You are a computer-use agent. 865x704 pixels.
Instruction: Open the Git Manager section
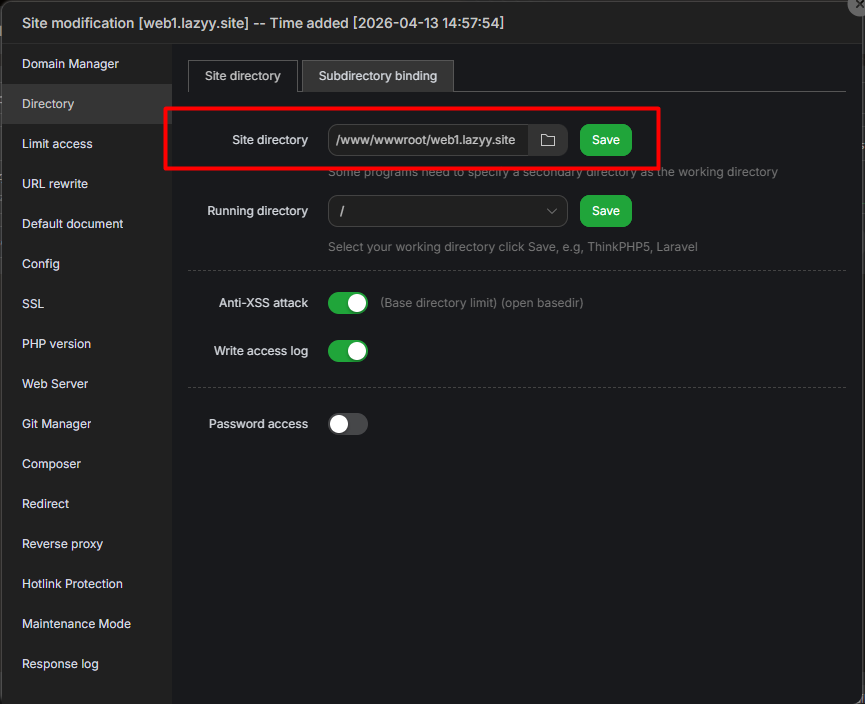pyautogui.click(x=56, y=424)
